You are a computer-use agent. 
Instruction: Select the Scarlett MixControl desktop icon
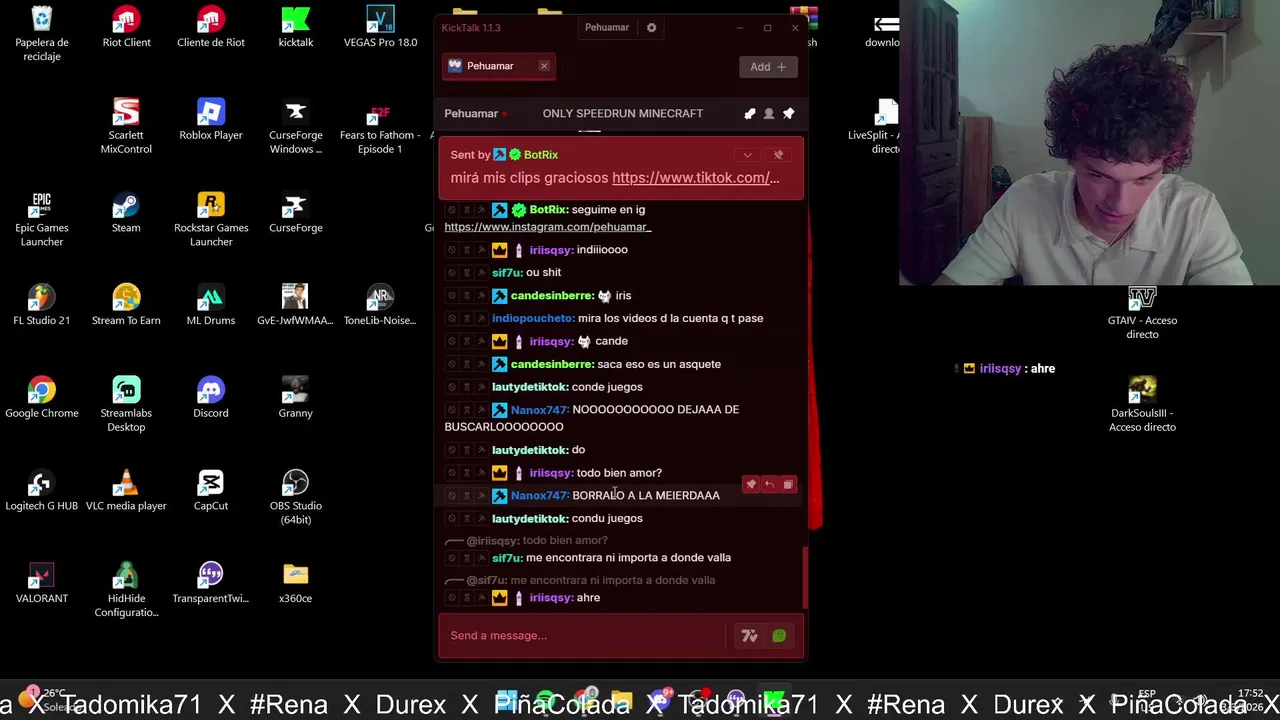tap(126, 127)
